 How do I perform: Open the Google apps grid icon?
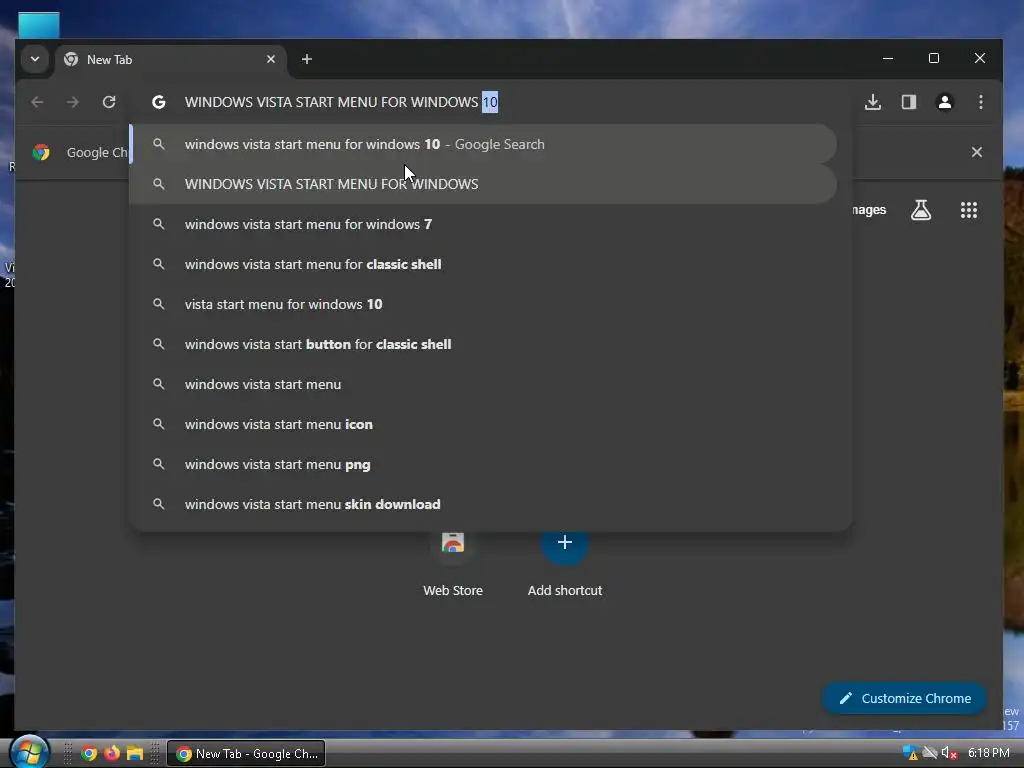(968, 210)
